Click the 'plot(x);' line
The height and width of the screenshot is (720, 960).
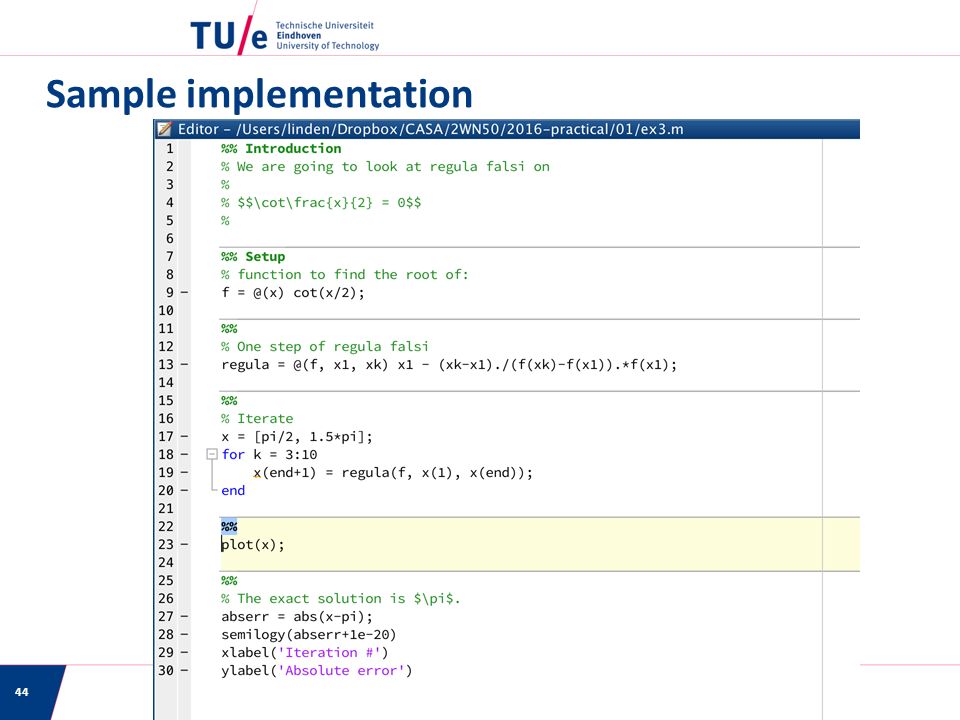tap(253, 544)
